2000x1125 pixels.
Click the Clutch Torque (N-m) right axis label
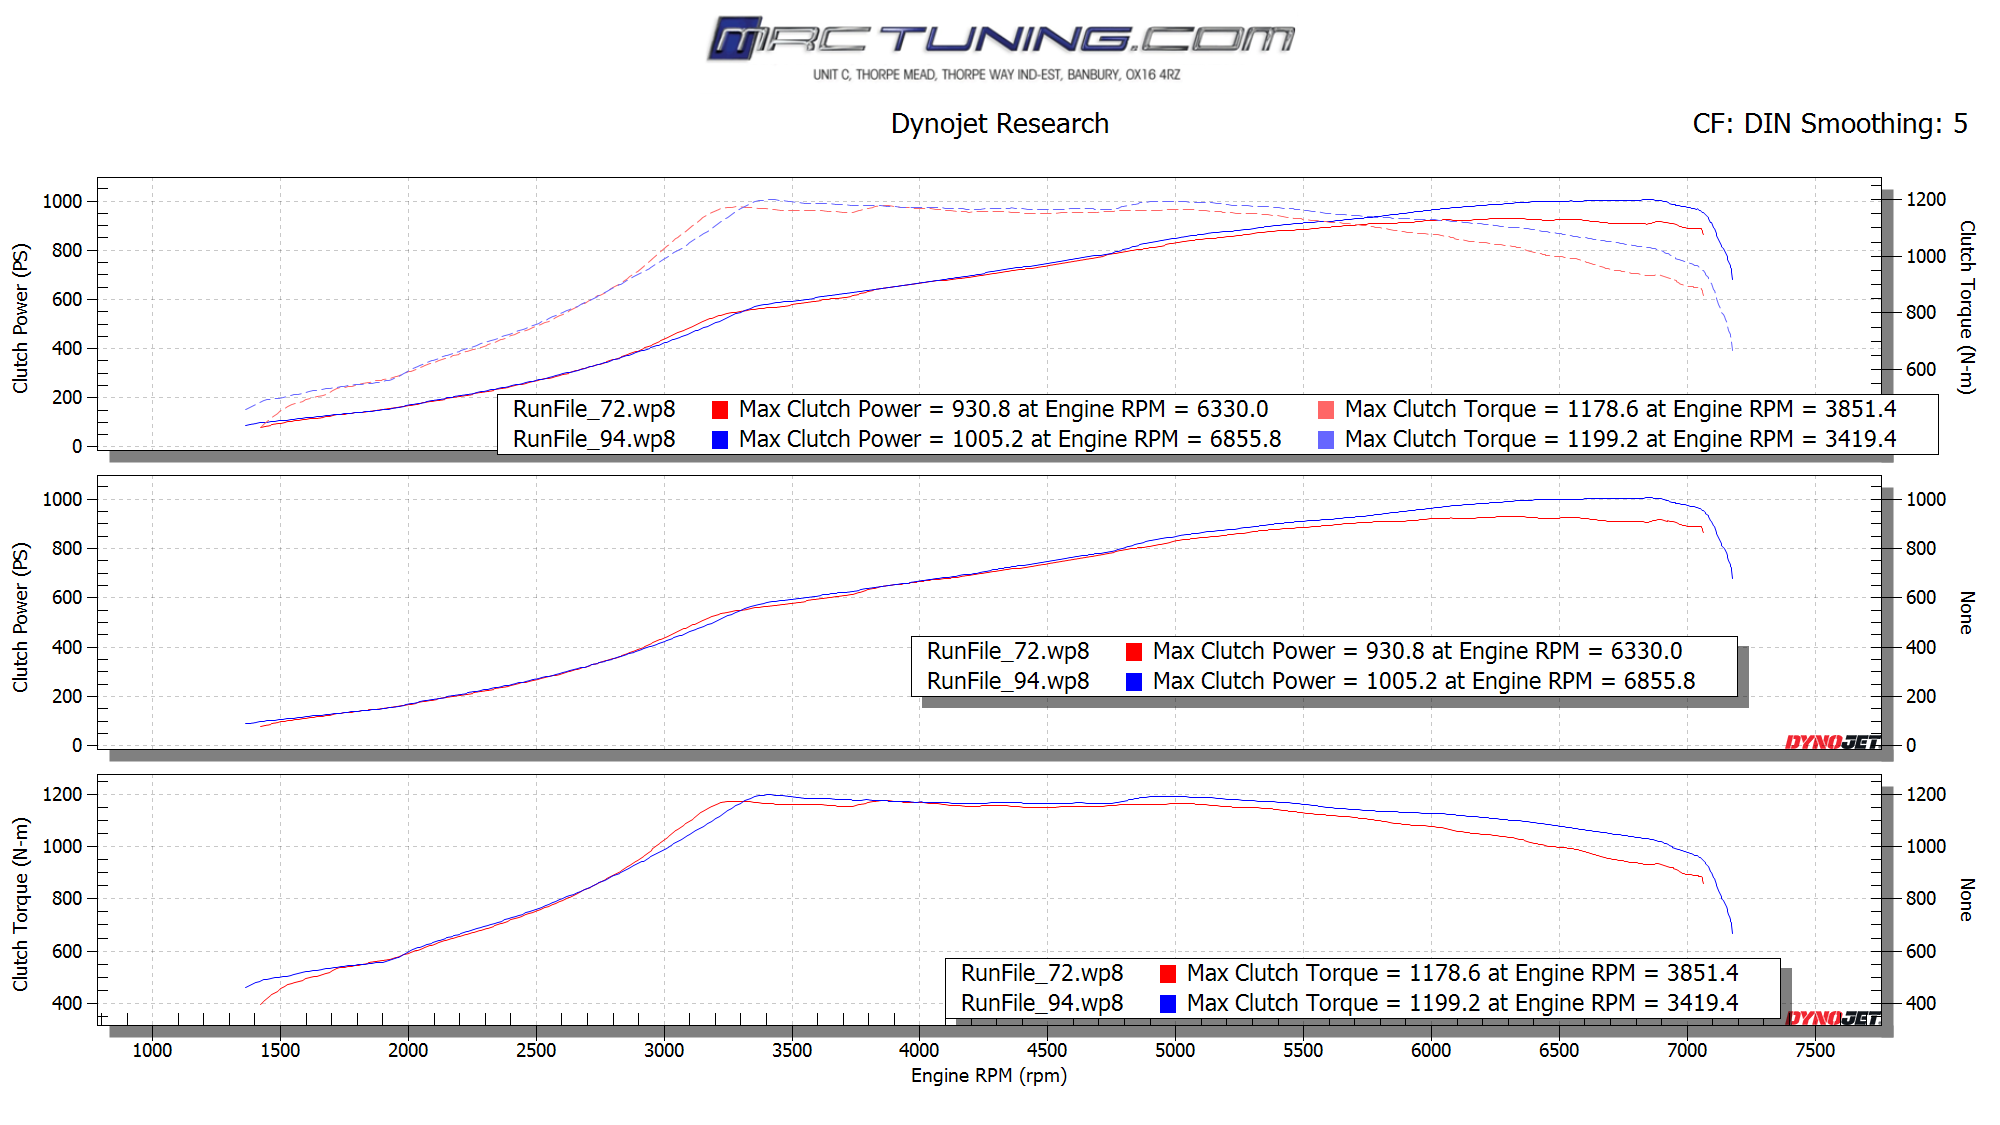(1966, 307)
